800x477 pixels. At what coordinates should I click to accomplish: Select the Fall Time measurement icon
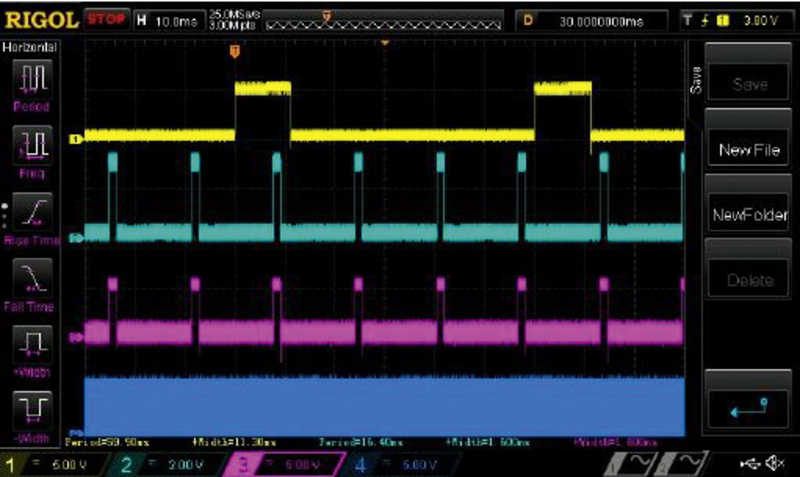tap(32, 278)
